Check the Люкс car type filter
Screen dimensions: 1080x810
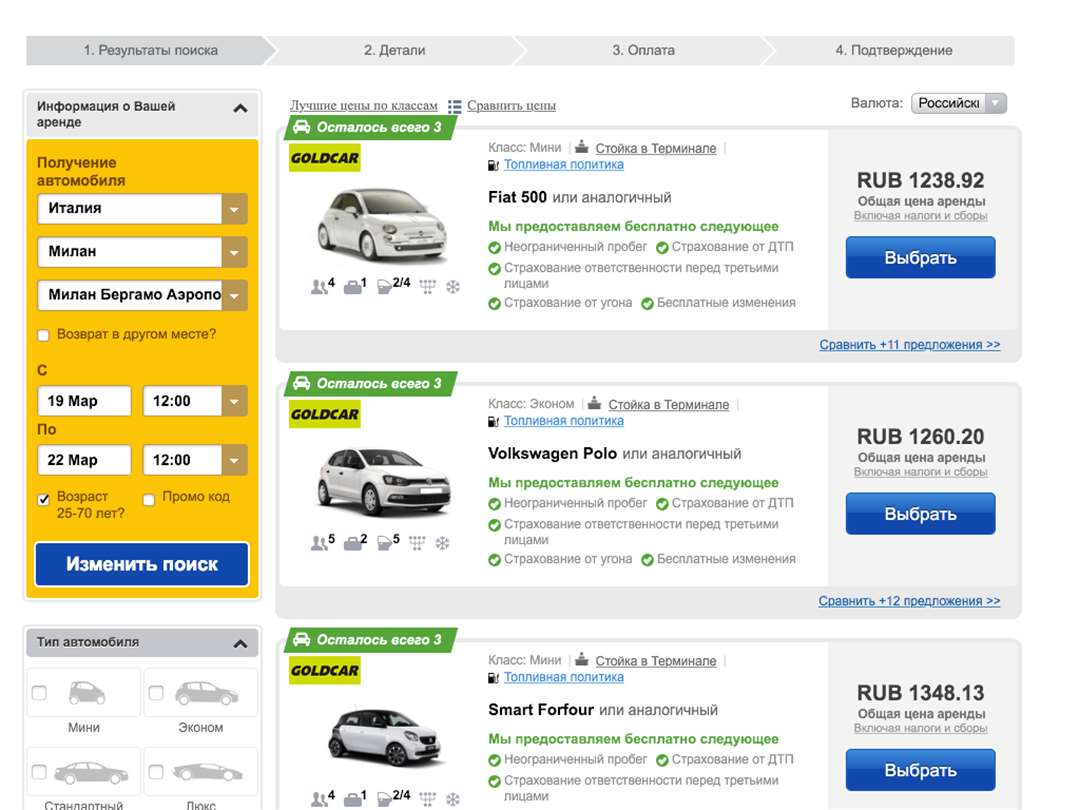tap(156, 771)
